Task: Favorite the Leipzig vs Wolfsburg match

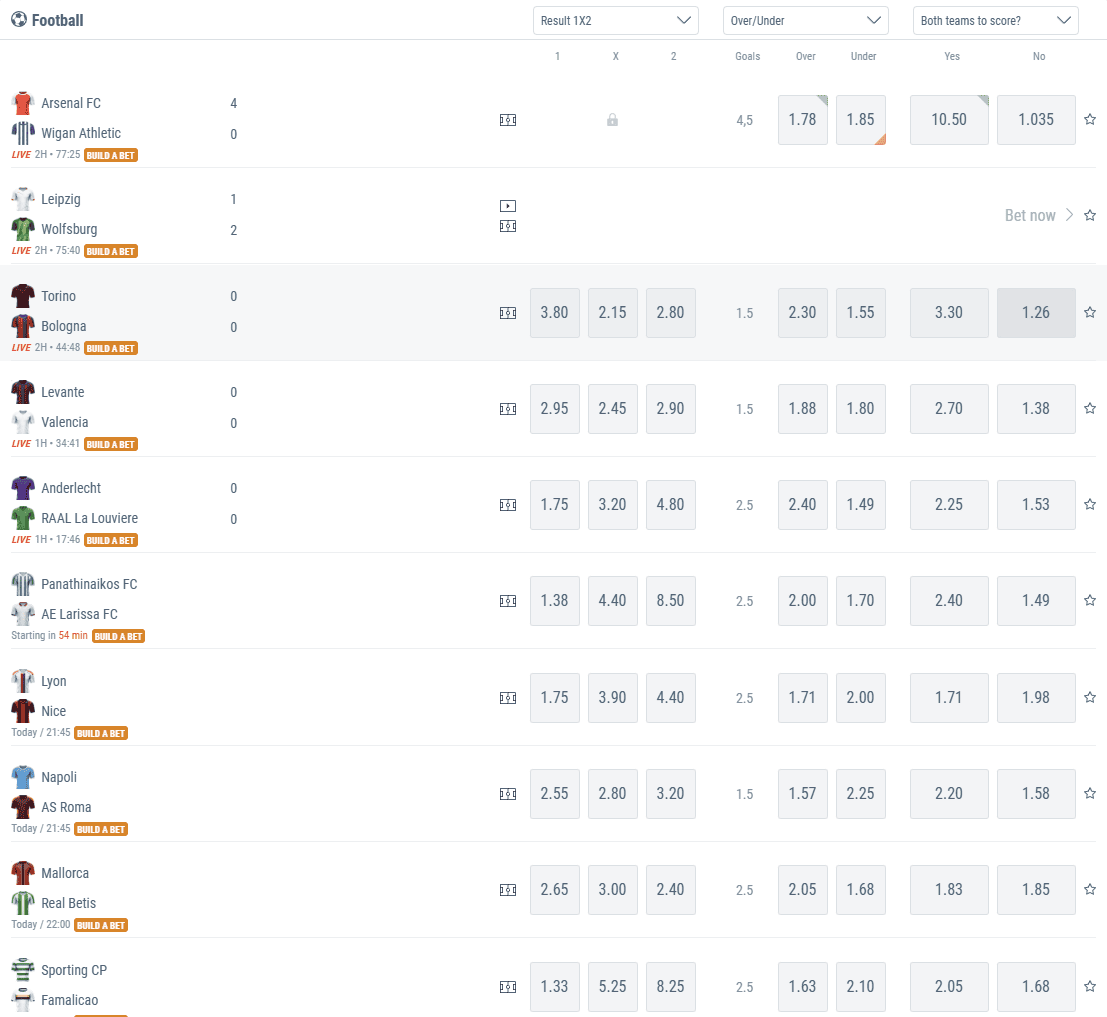Action: click(1090, 215)
